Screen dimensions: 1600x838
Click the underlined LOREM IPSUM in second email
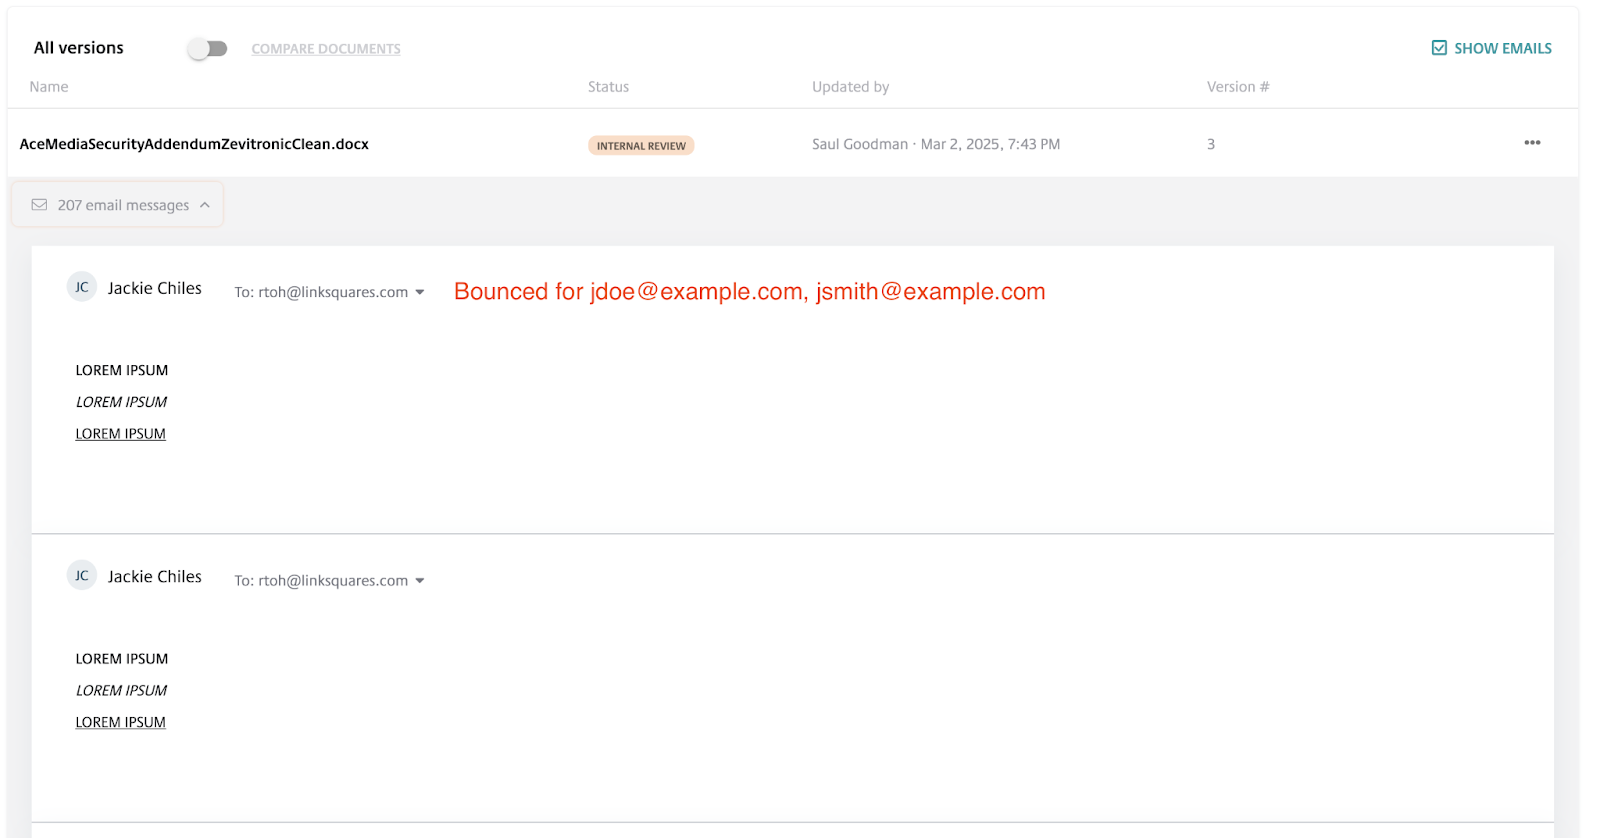pyautogui.click(x=121, y=722)
